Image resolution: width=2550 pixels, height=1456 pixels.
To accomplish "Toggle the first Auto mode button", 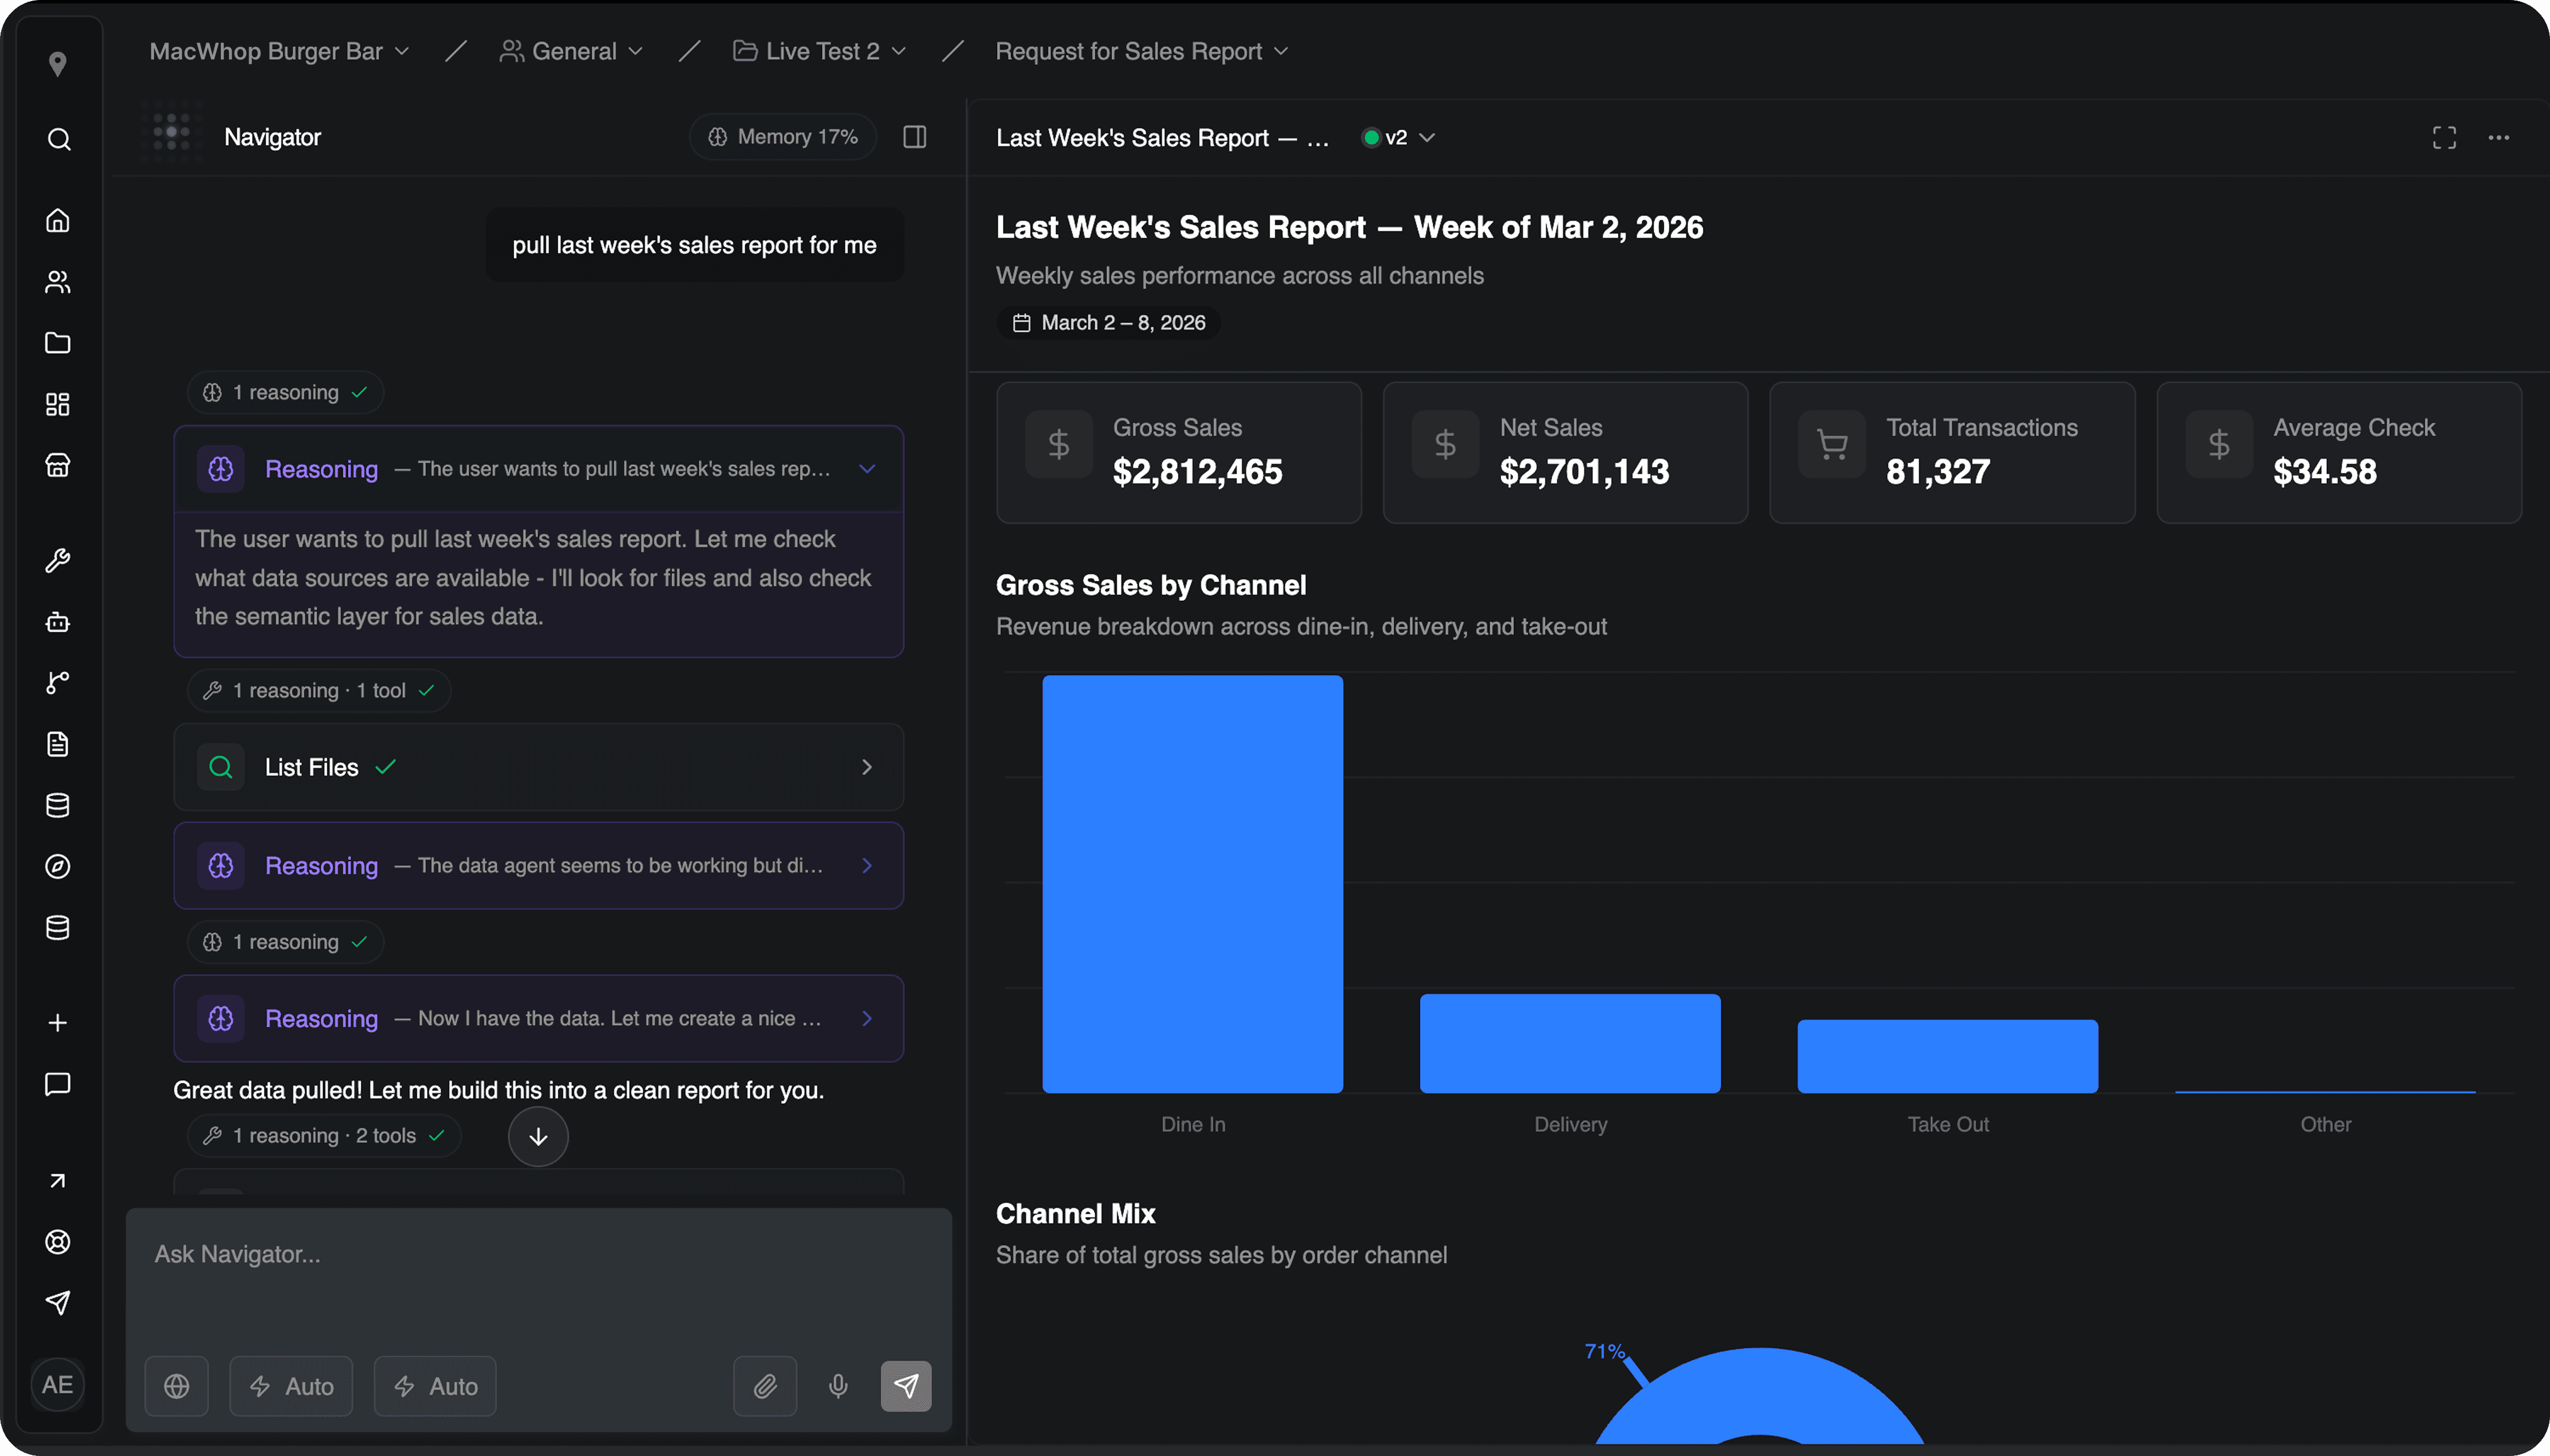I will coord(291,1385).
